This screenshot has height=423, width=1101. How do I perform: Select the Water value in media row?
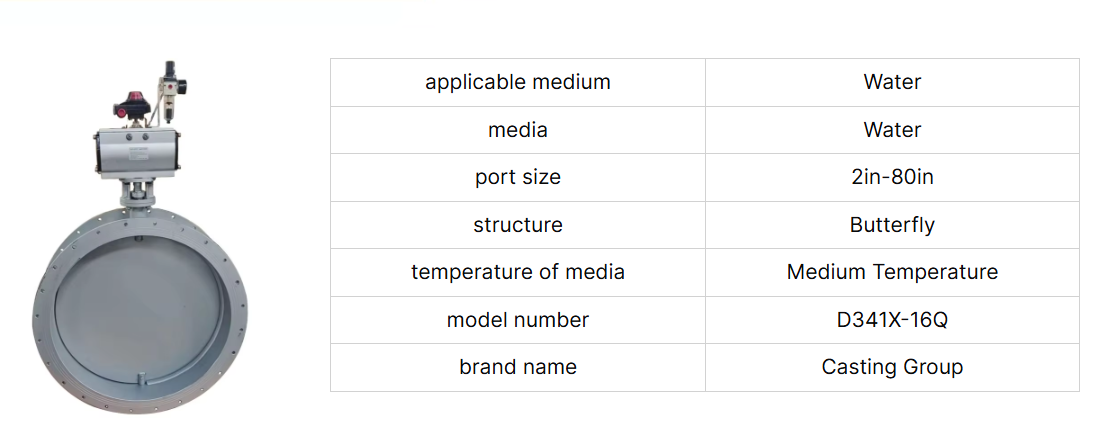pyautogui.click(x=892, y=130)
